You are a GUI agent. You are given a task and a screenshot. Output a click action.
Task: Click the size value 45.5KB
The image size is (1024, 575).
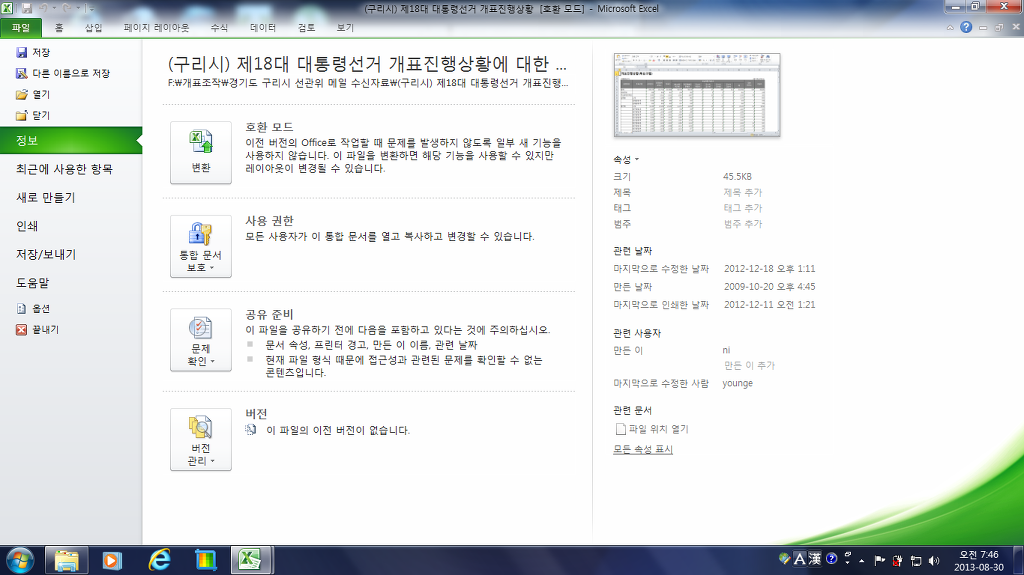(x=737, y=176)
